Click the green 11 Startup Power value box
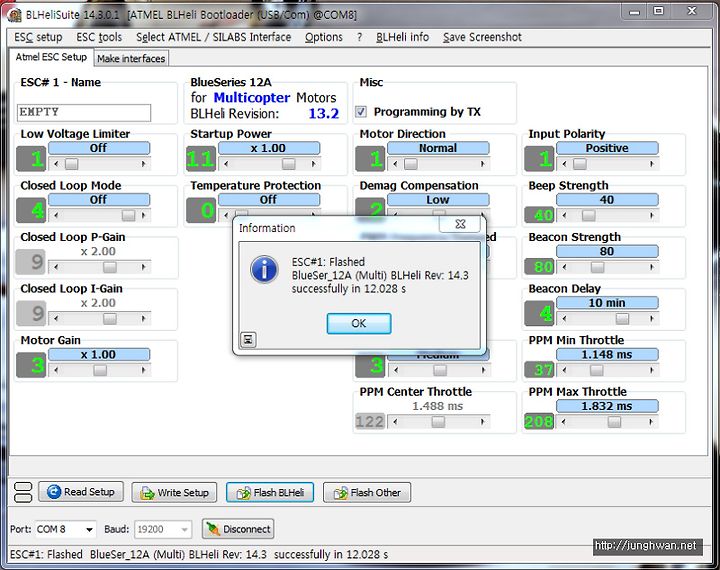The width and height of the screenshot is (720, 570). coord(201,159)
